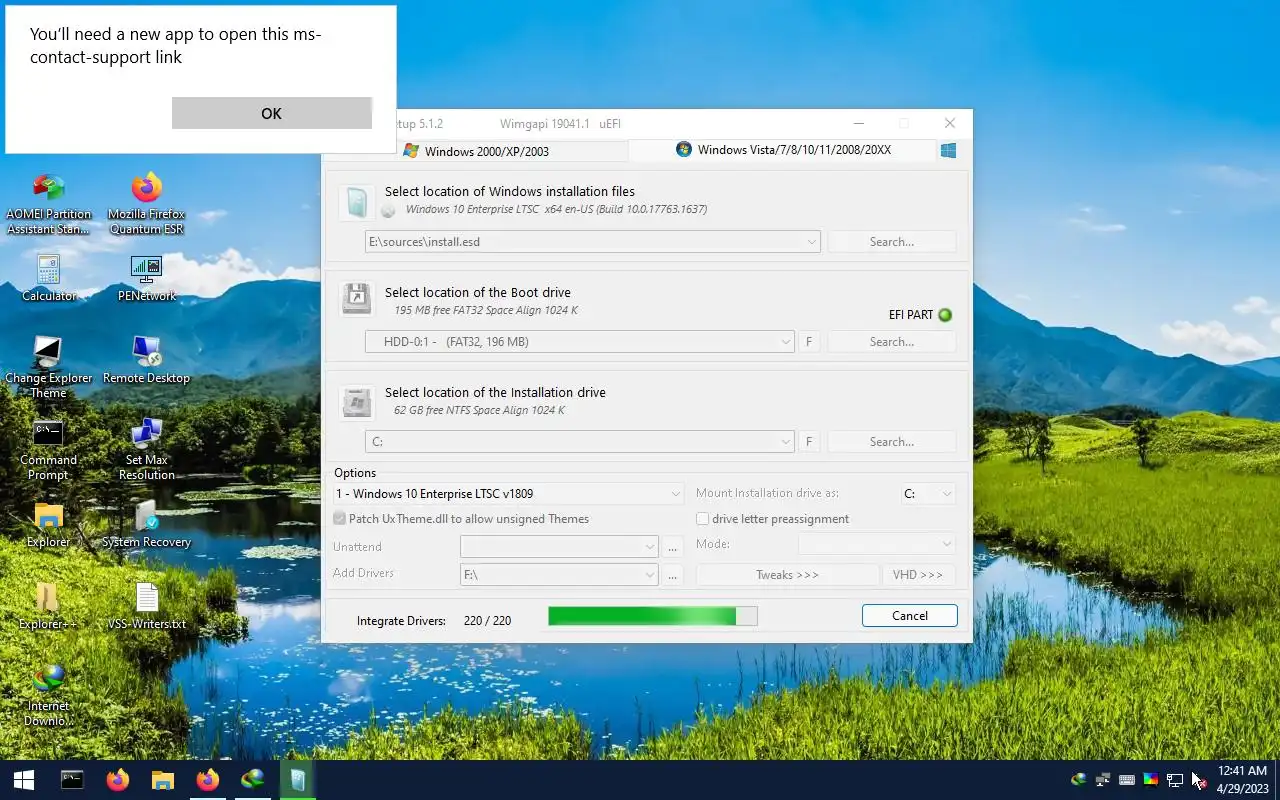Click the Integrate Drivers progress bar
This screenshot has height=800, width=1280.
(x=653, y=616)
